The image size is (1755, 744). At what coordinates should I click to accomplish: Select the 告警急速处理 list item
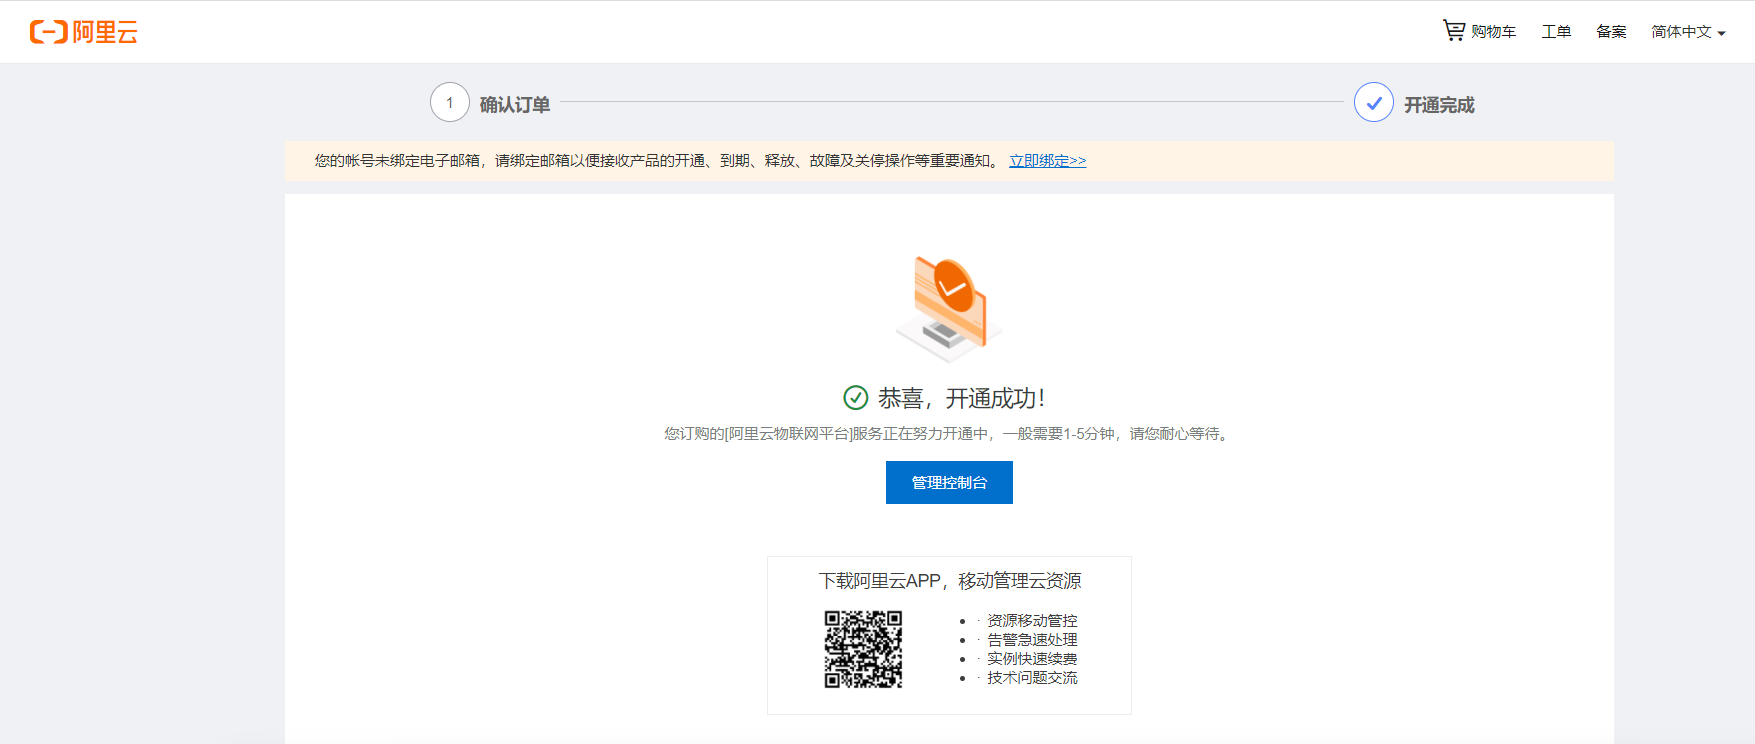[x=1032, y=640]
